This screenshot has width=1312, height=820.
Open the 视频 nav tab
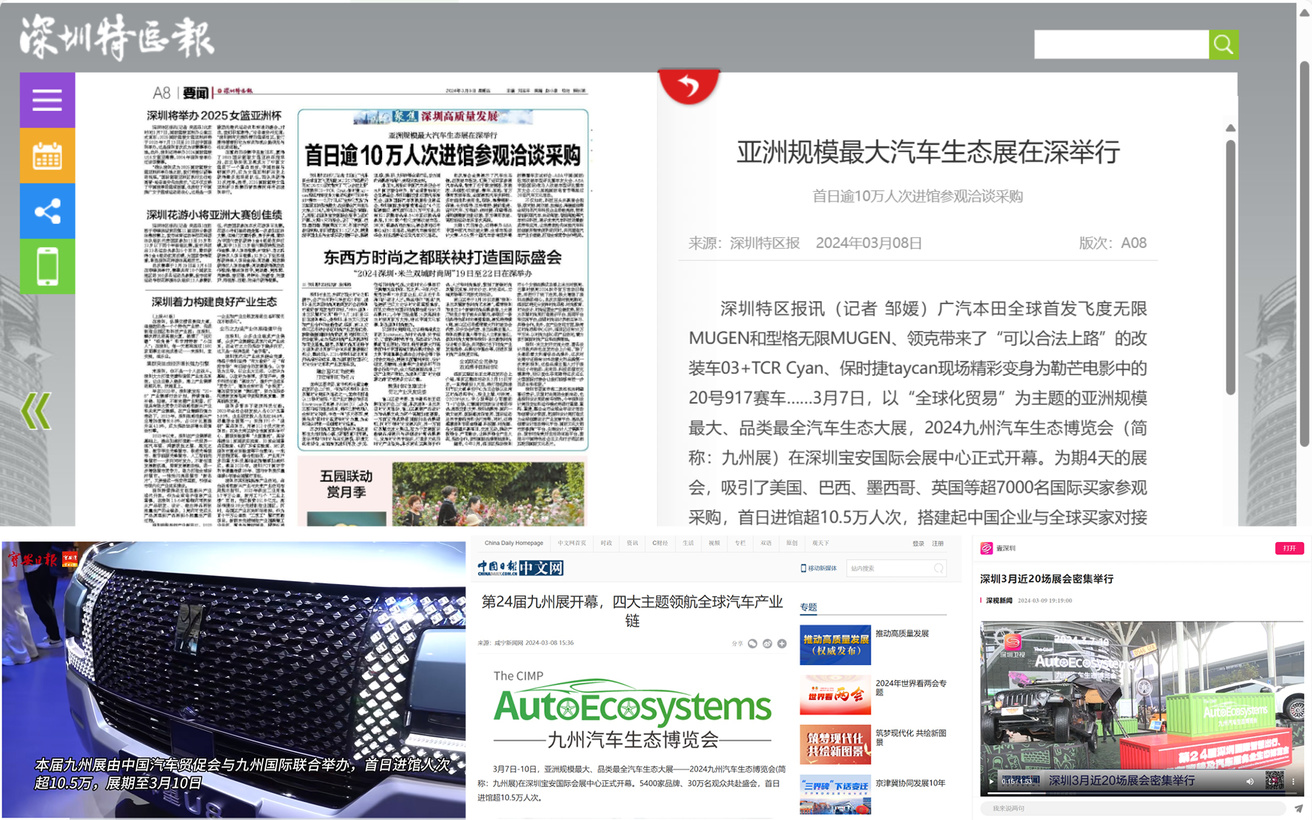point(714,543)
